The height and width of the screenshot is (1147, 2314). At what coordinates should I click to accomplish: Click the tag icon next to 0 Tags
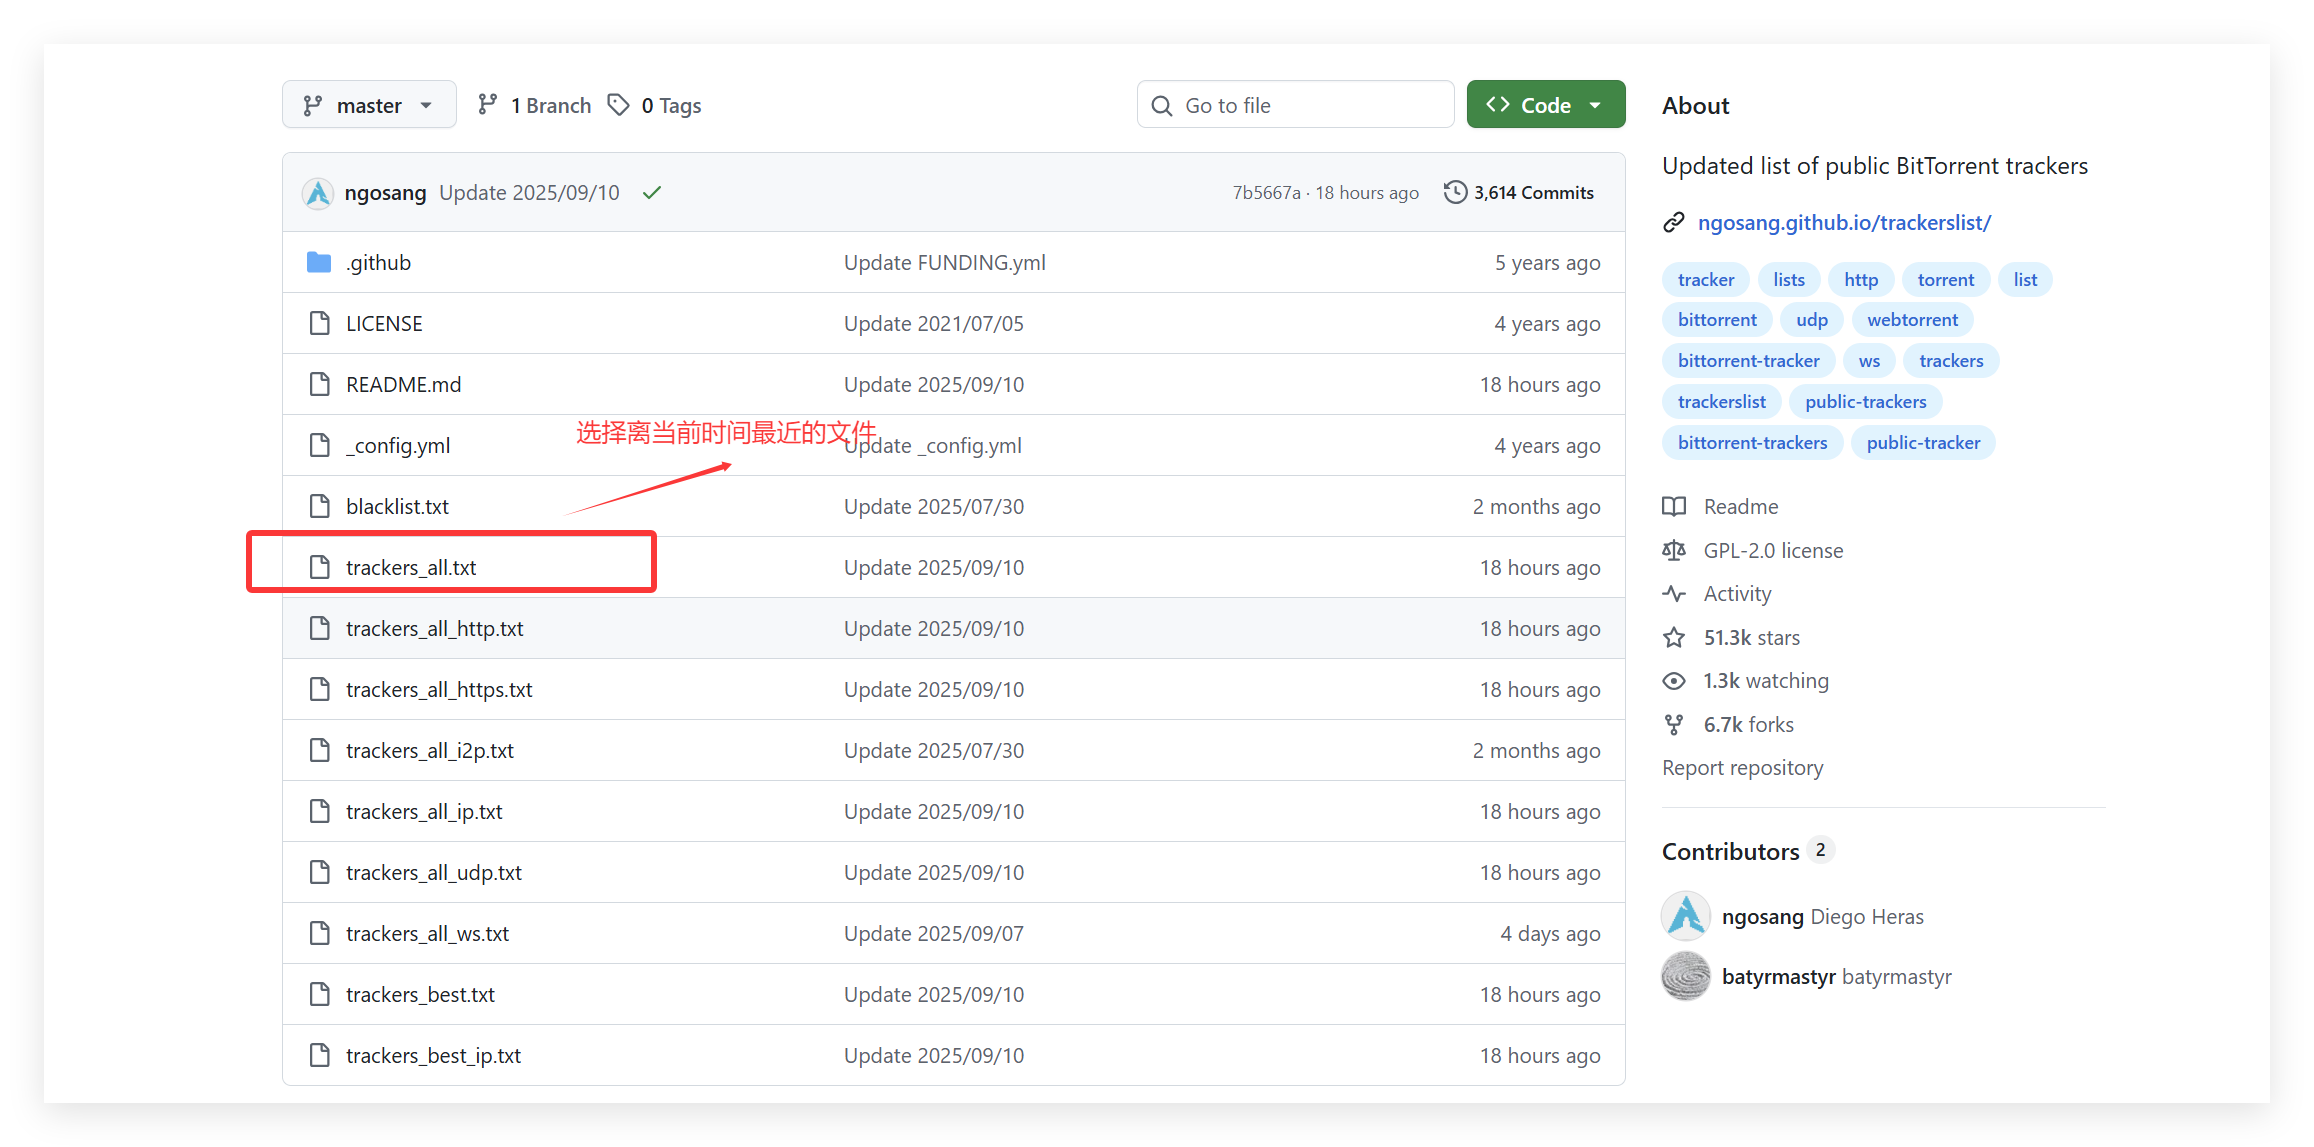tap(619, 105)
